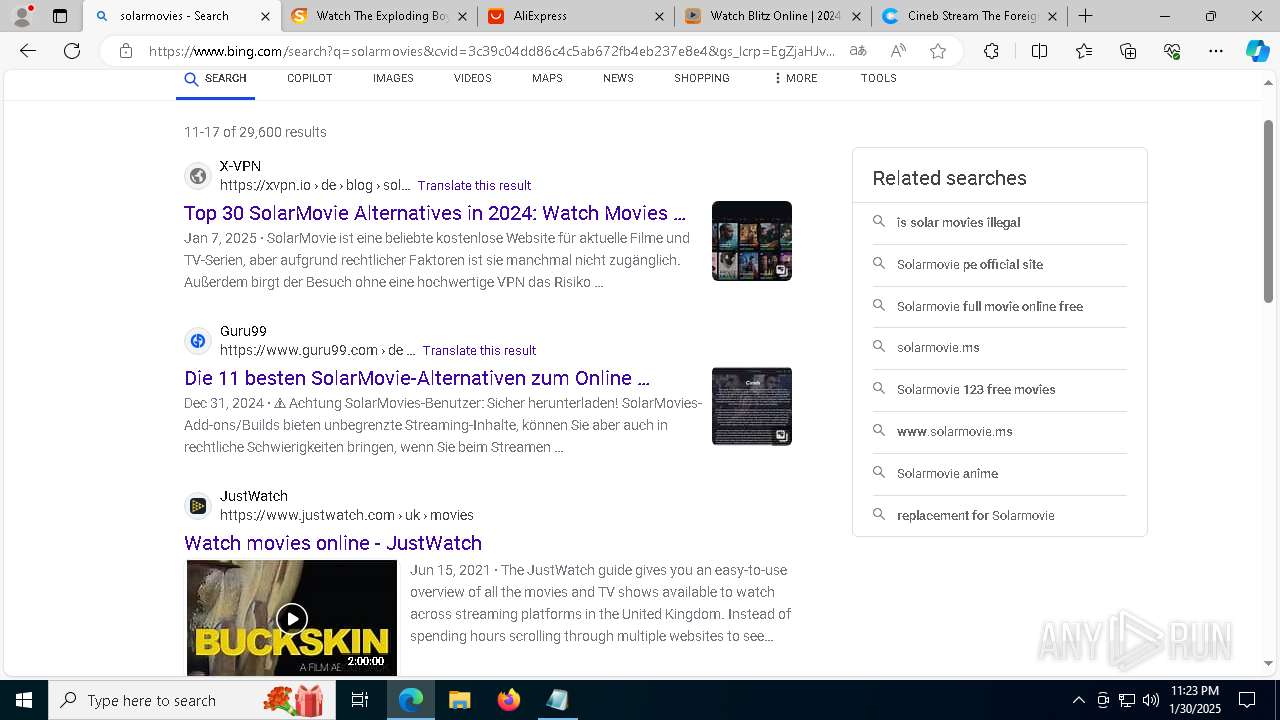View site information lock icon
Viewport: 1280px width, 720px height.
pos(125,51)
